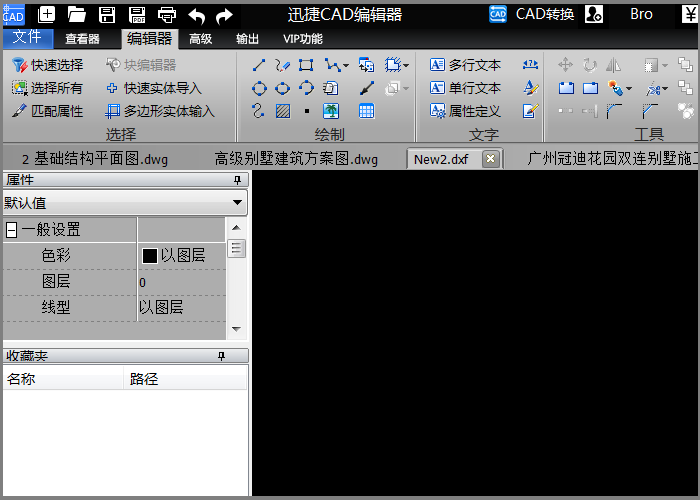Viewport: 700px width, 500px height.
Task: Open the 文件 menu tab
Action: point(28,38)
